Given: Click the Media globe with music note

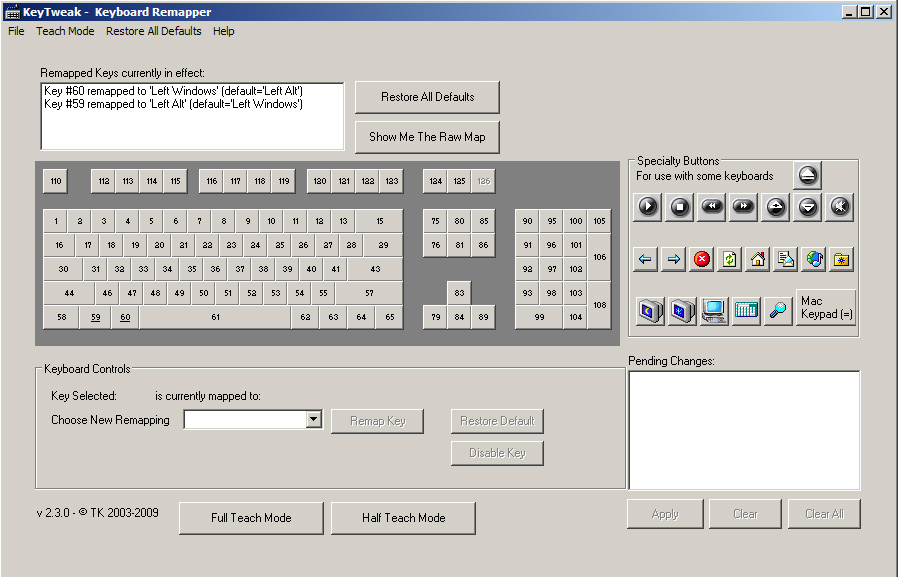Looking at the screenshot, I should (x=814, y=259).
